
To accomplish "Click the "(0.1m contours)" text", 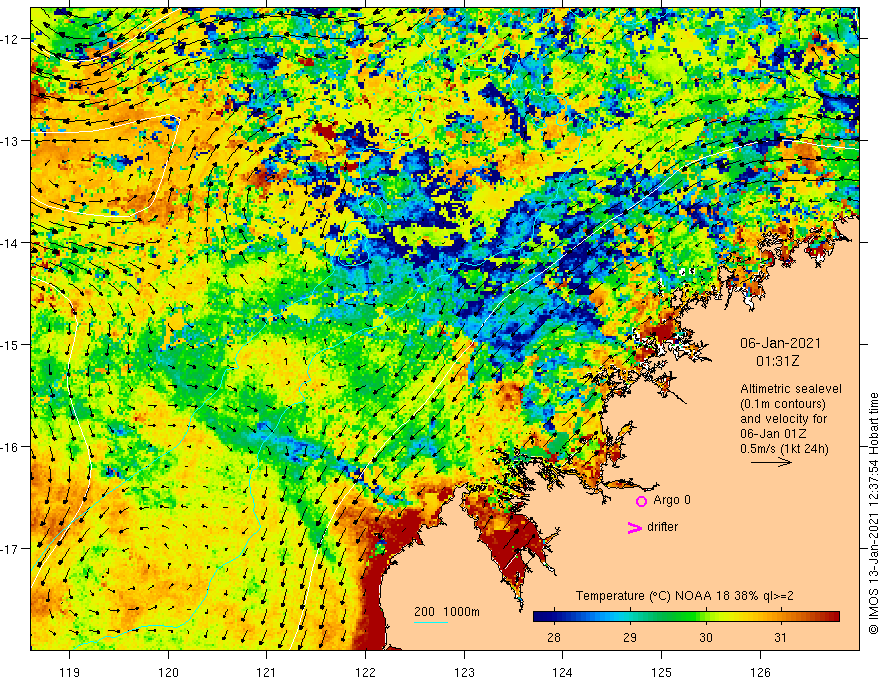I will 782,404.
